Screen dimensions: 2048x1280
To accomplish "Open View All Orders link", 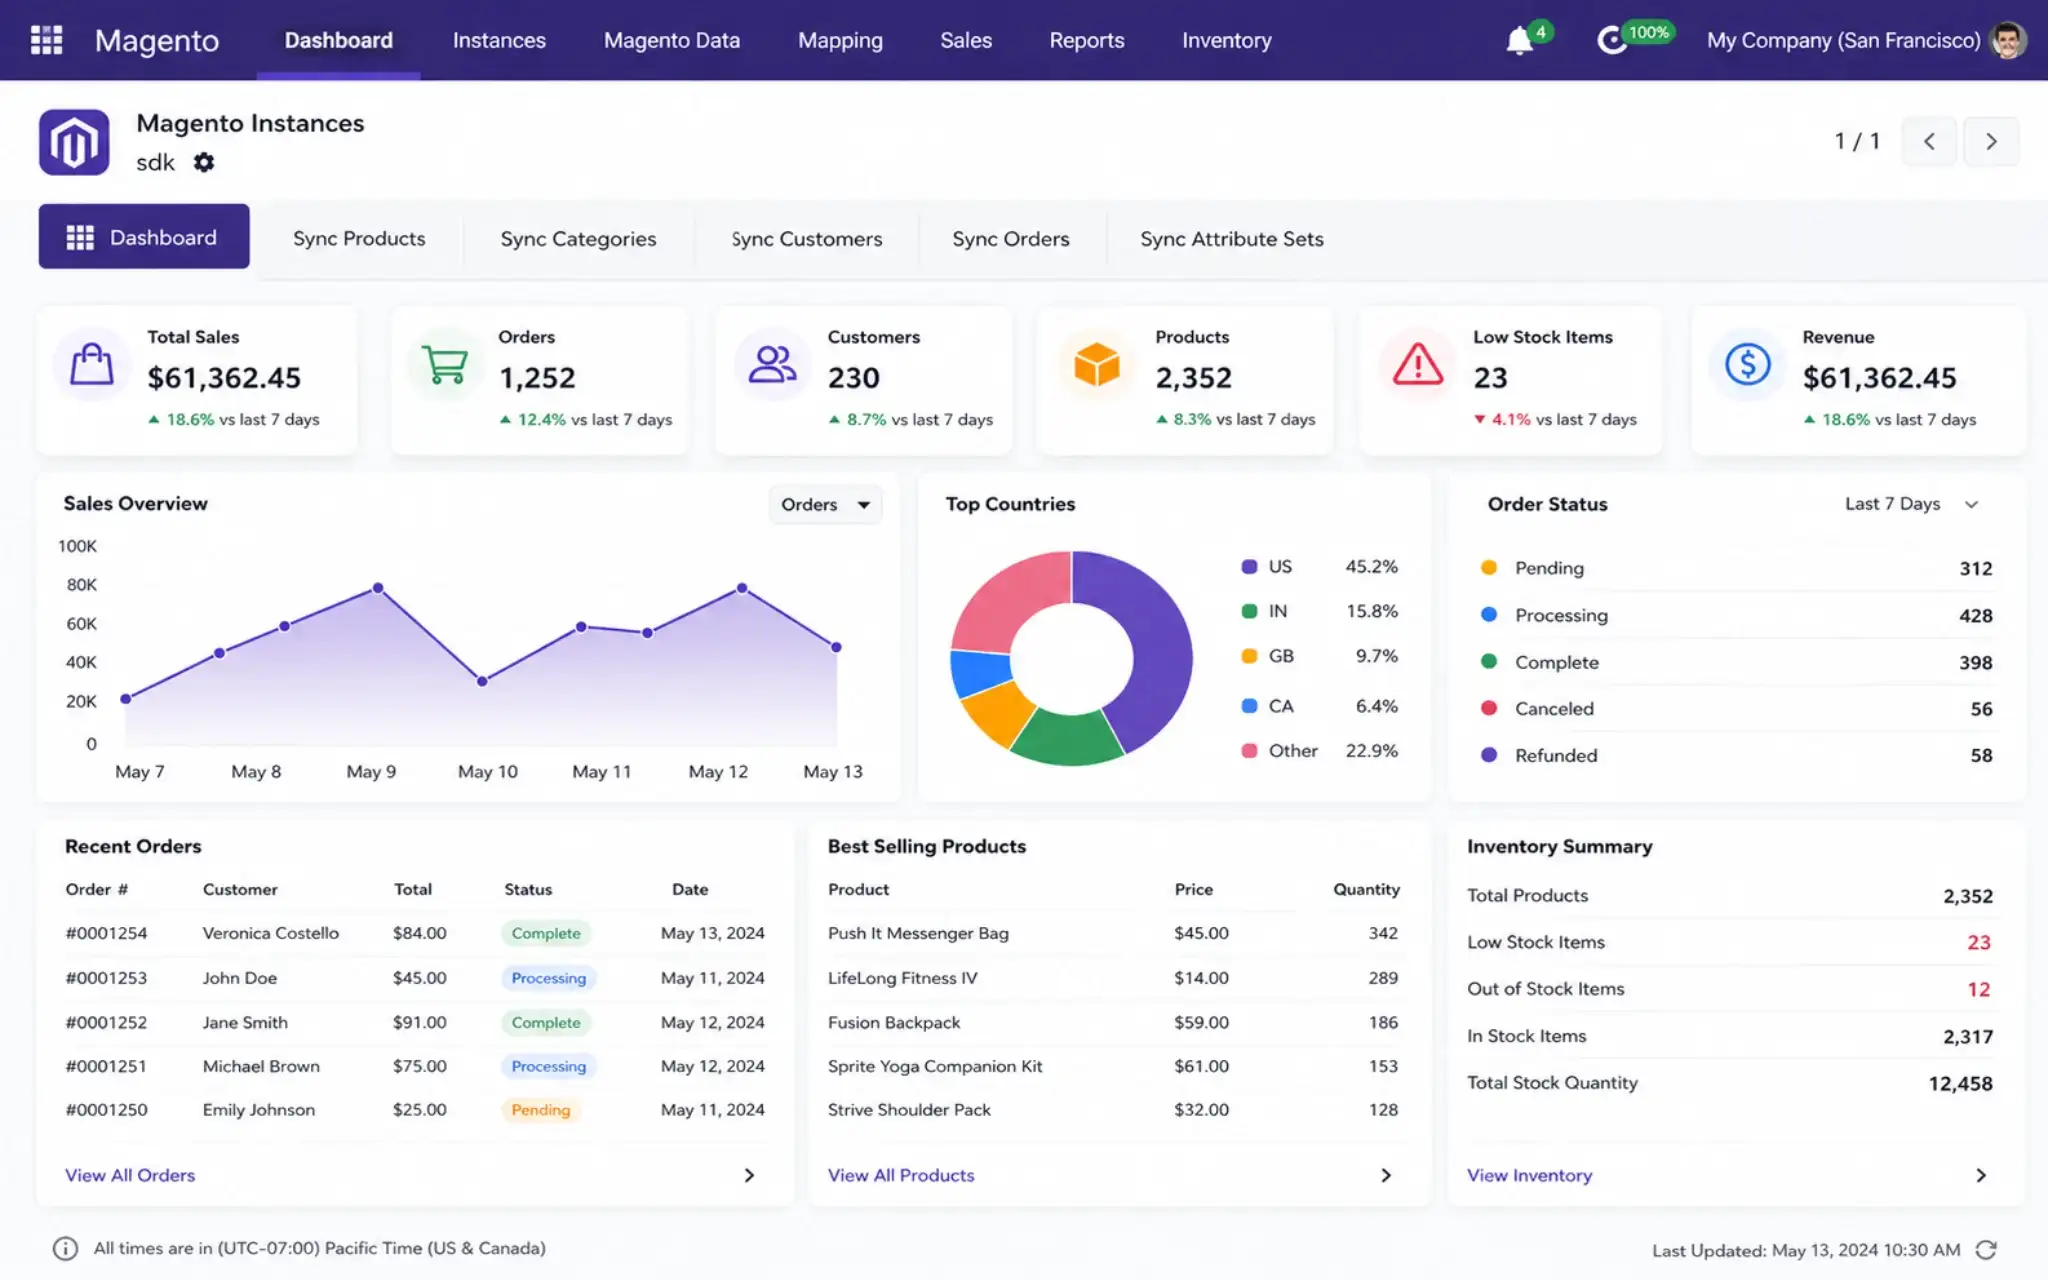I will (130, 1175).
